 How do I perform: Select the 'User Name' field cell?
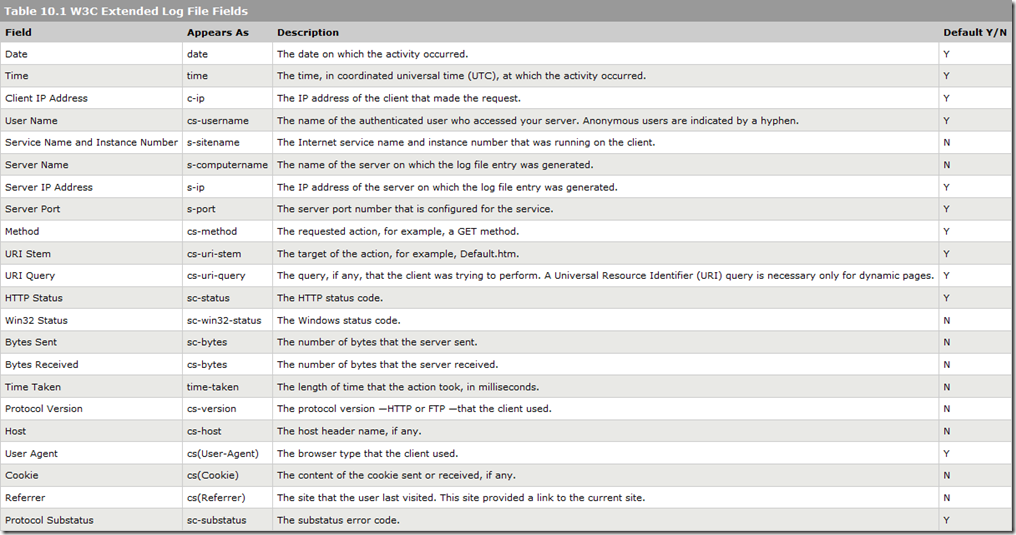tap(91, 120)
